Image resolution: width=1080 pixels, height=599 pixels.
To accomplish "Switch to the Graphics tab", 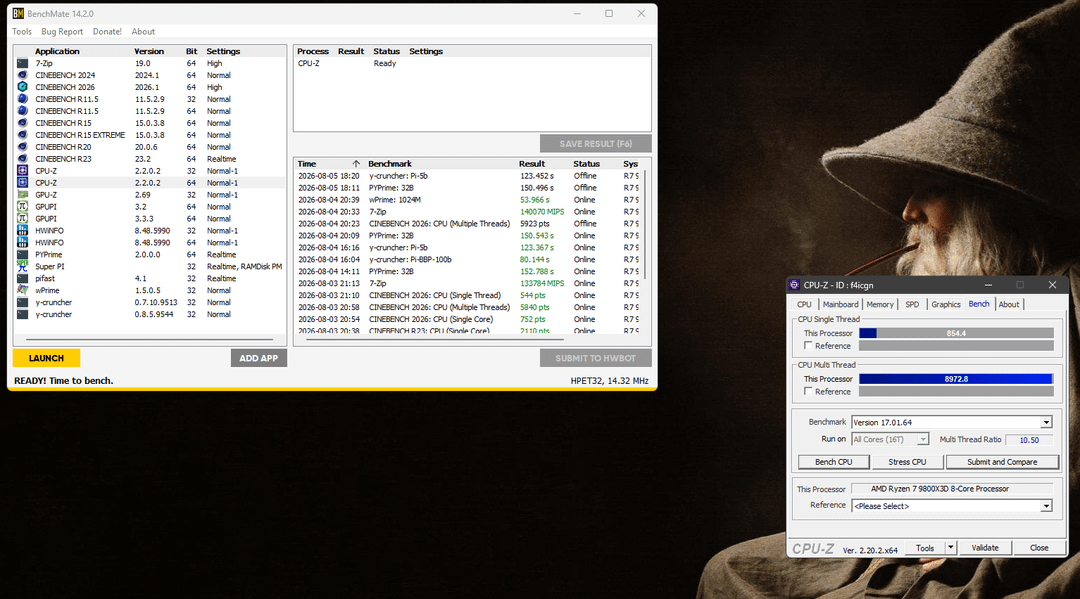I will click(x=946, y=304).
